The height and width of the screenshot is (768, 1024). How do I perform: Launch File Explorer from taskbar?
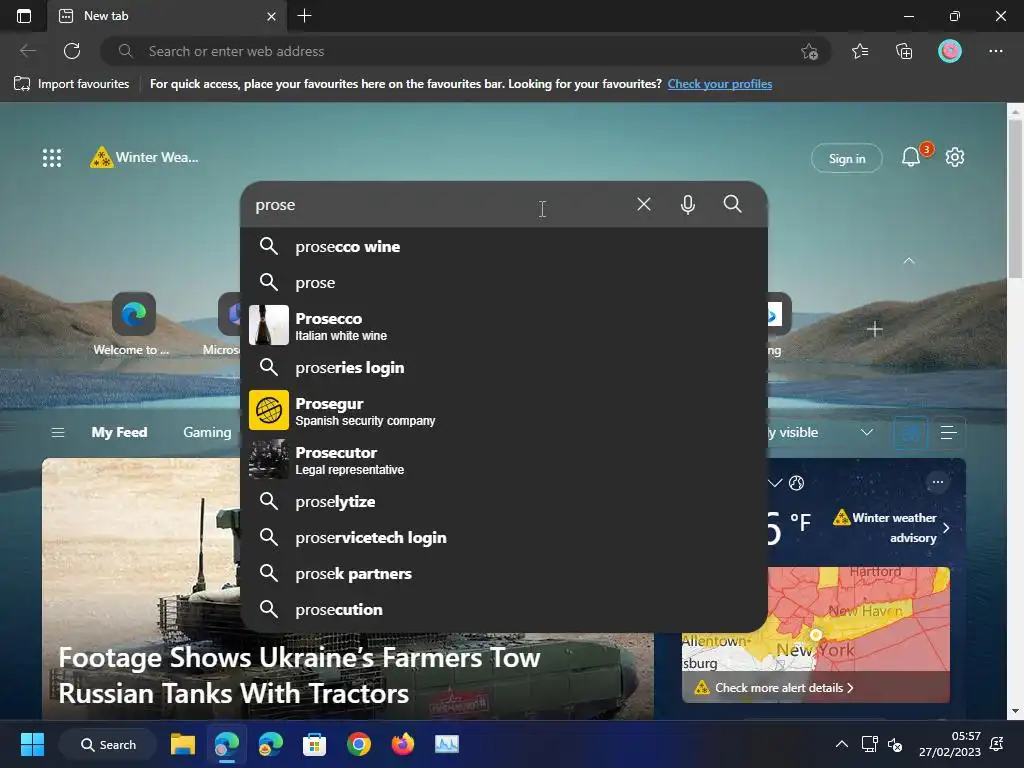click(x=183, y=744)
